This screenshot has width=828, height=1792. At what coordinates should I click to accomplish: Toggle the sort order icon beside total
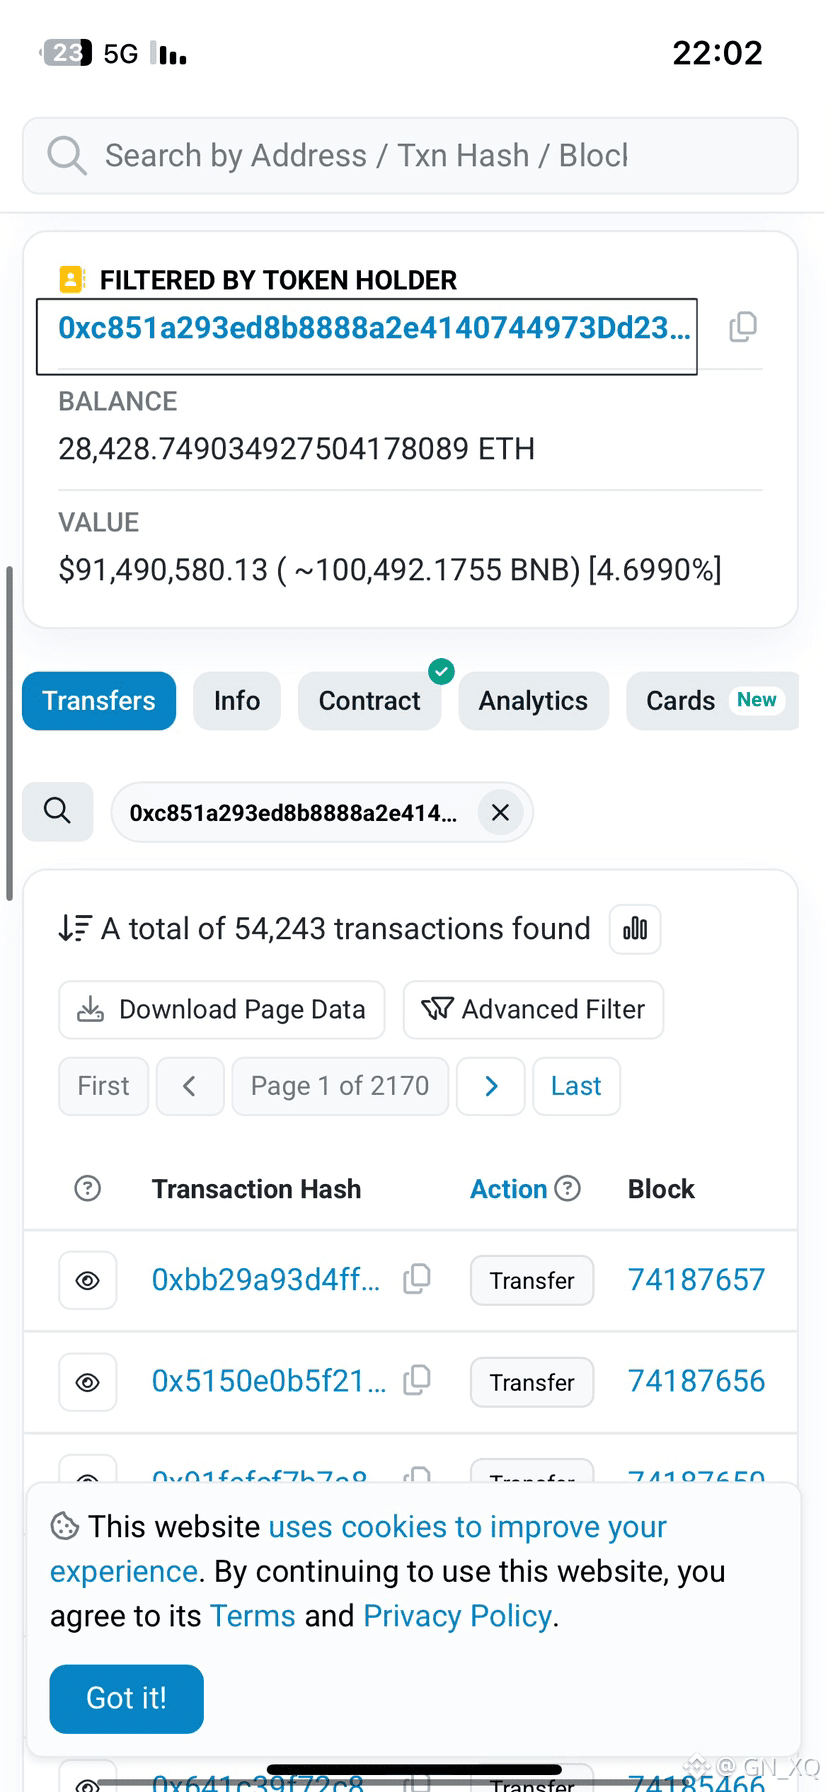point(74,929)
